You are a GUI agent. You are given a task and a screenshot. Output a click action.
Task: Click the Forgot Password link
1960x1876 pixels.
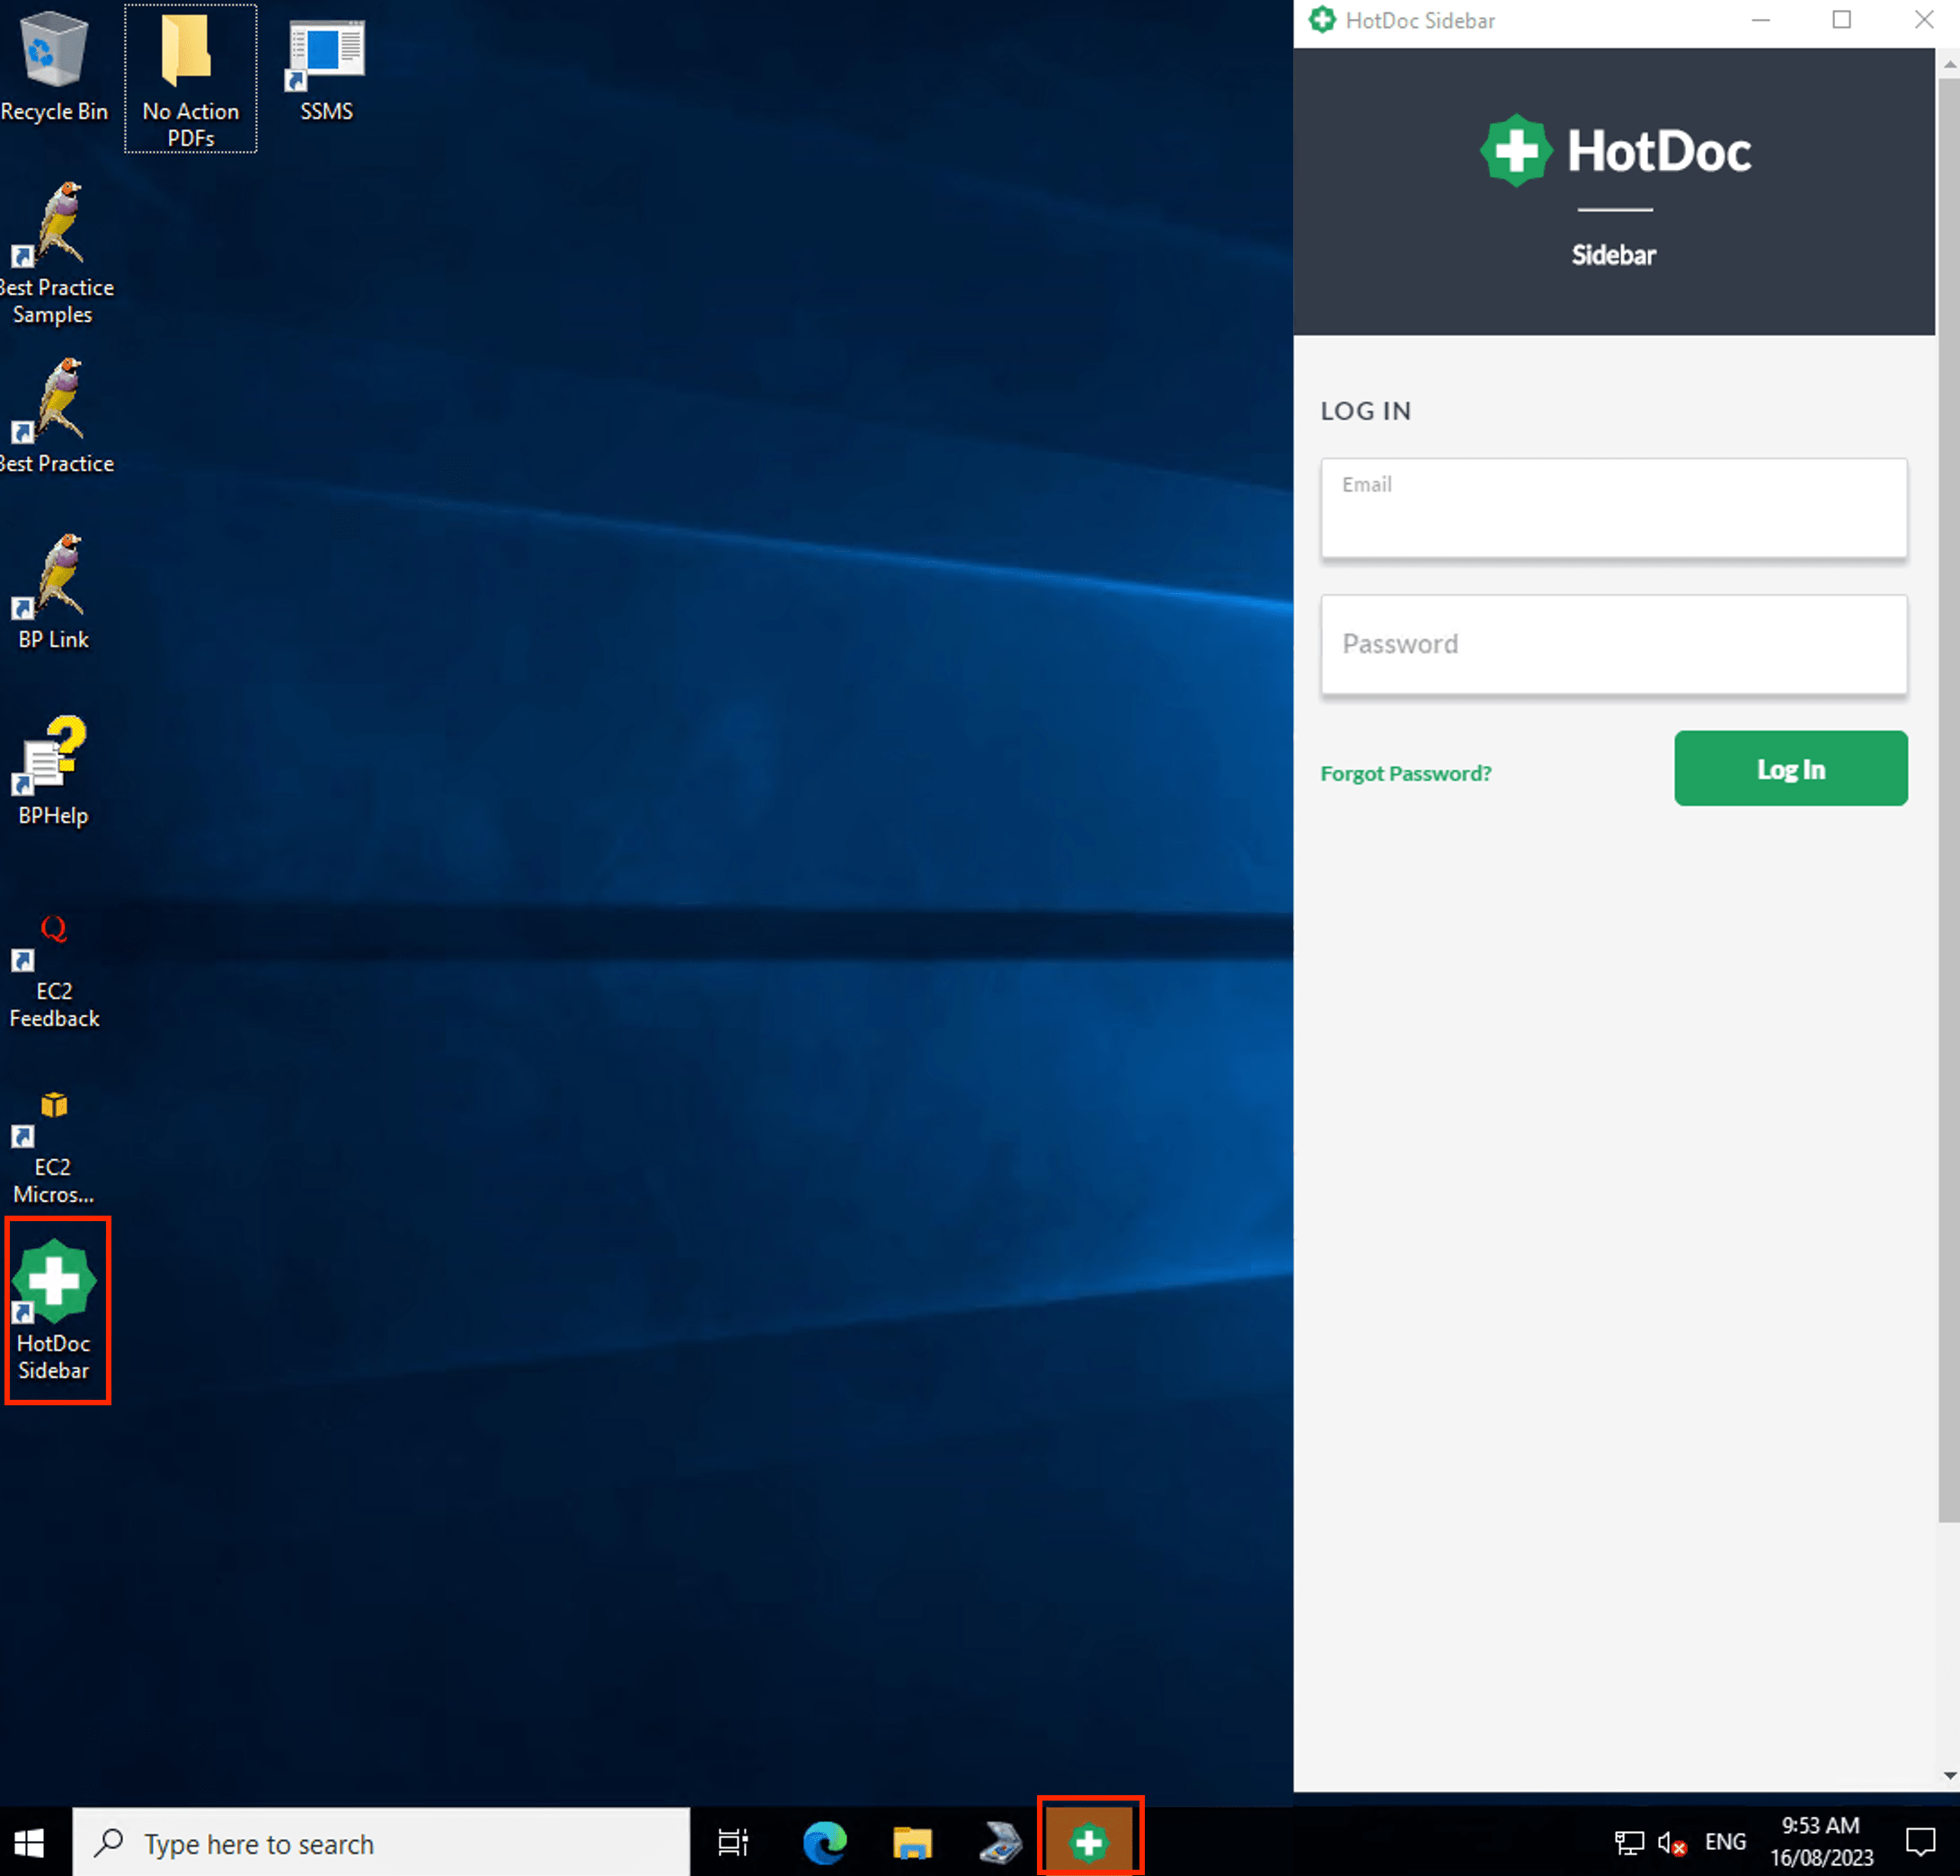(x=1406, y=772)
